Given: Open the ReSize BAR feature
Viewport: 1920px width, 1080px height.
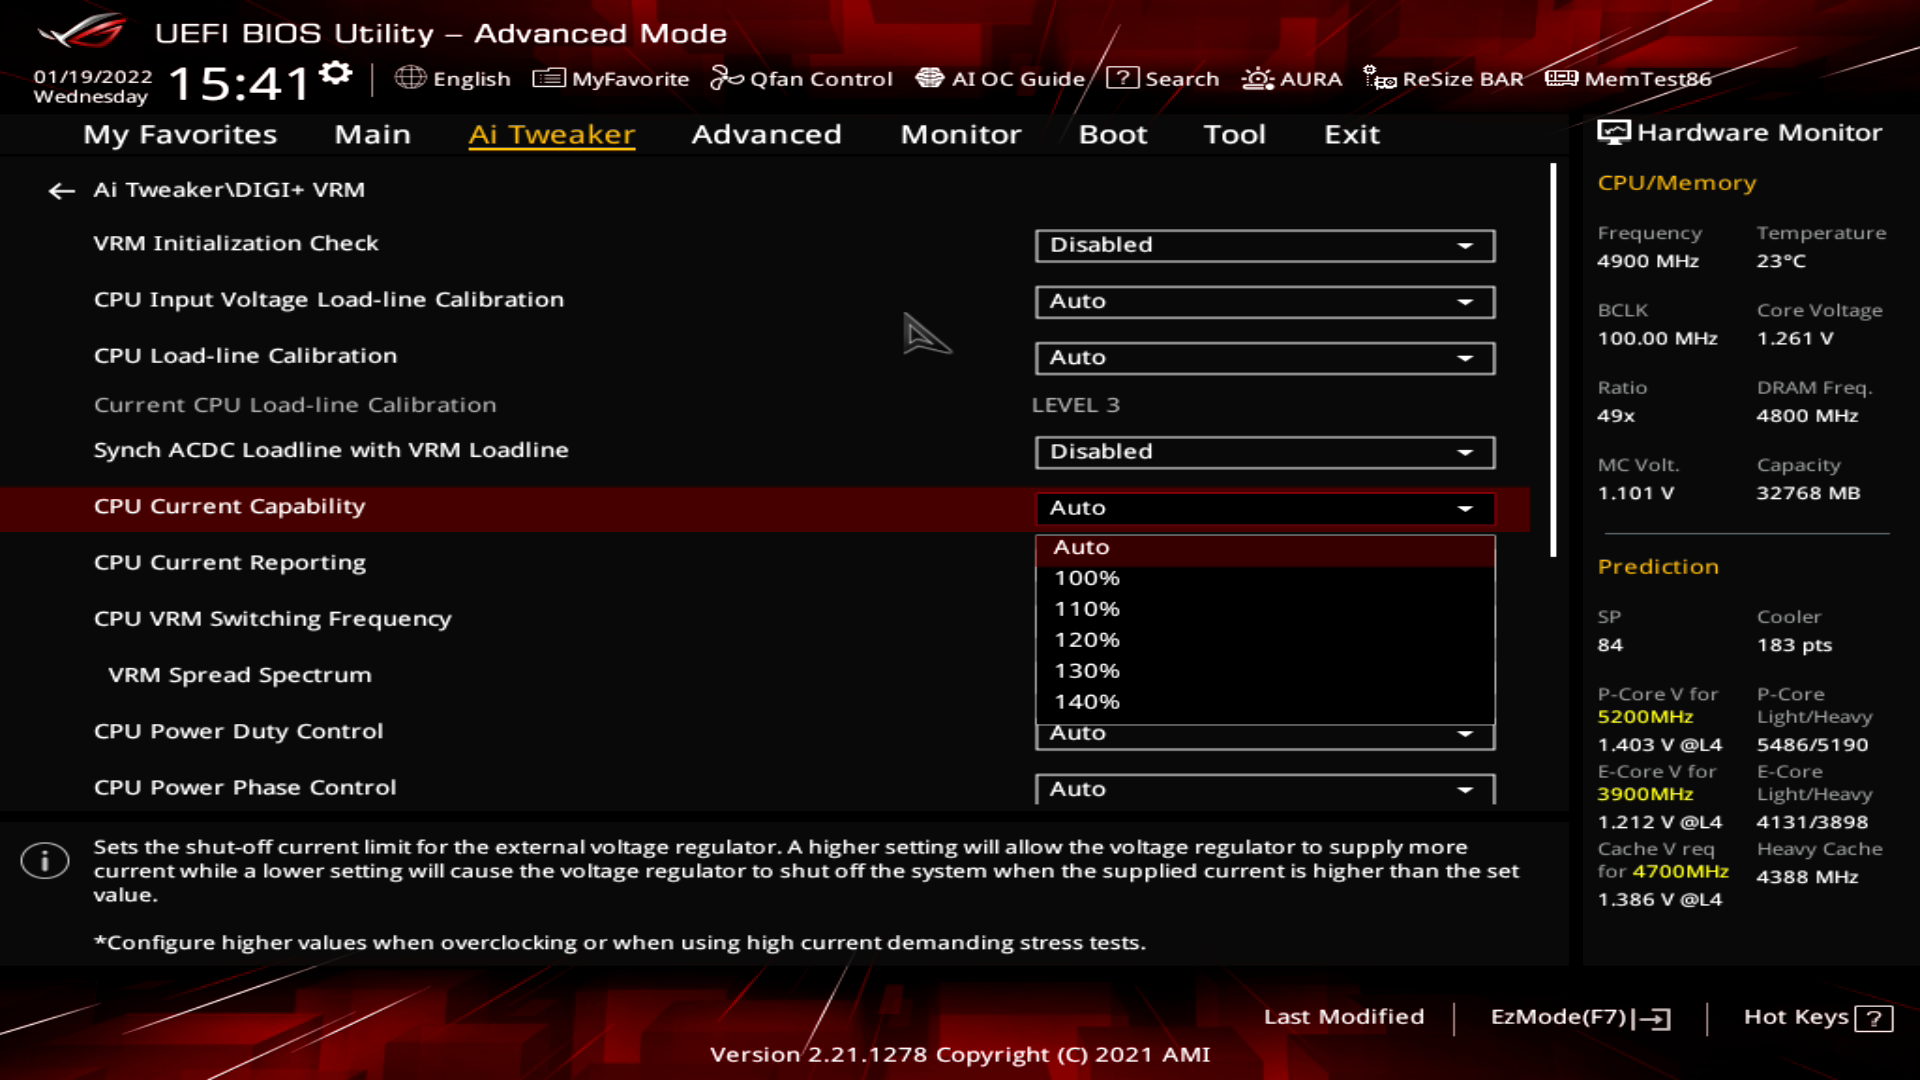Looking at the screenshot, I should point(1444,78).
